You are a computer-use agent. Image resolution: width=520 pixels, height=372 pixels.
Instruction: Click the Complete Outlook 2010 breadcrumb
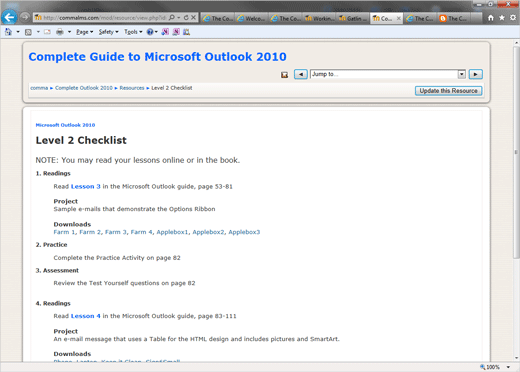pos(84,88)
